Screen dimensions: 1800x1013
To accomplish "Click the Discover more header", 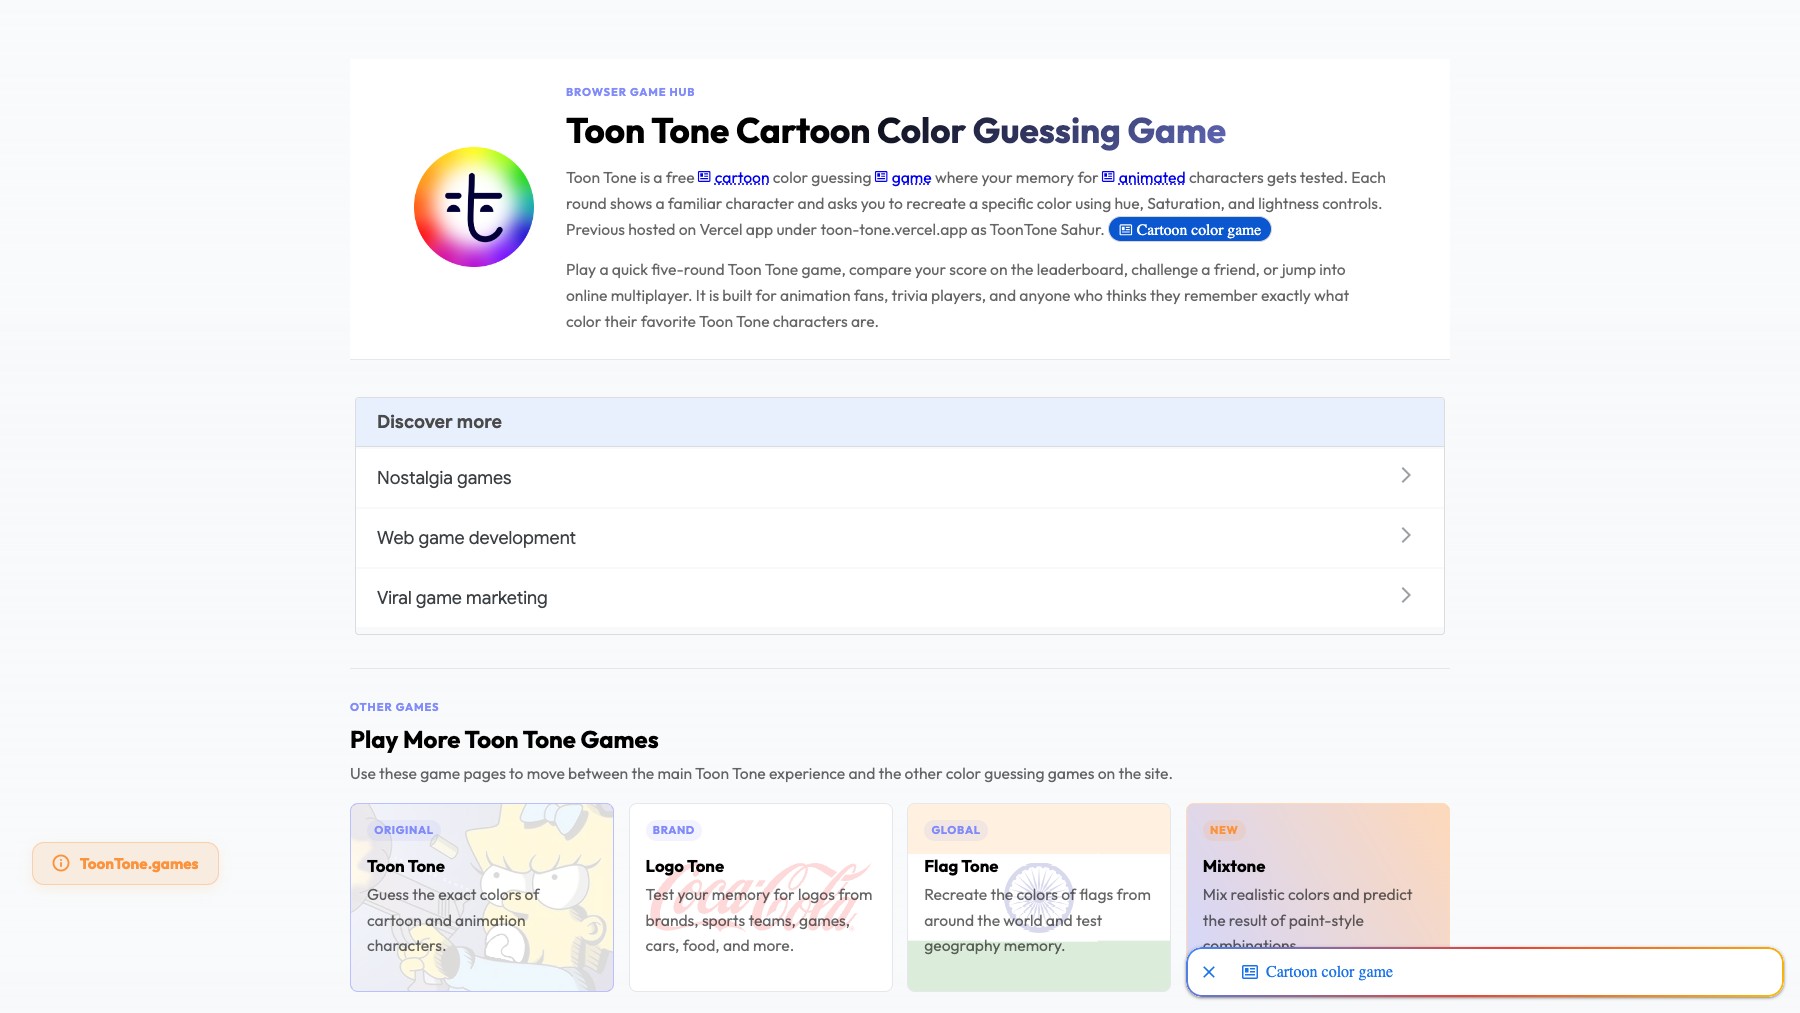I will pyautogui.click(x=900, y=422).
